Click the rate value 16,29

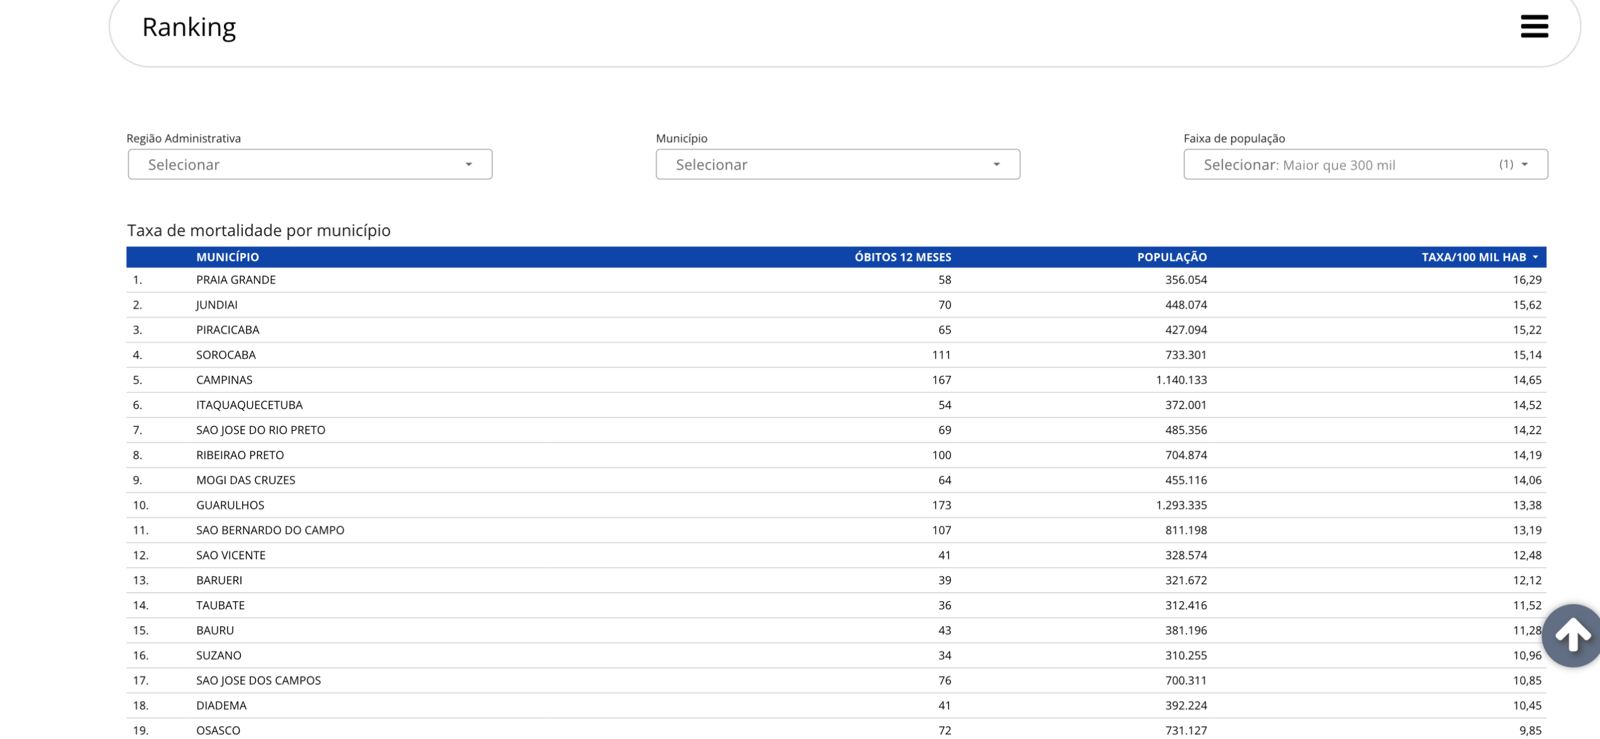coord(1527,280)
